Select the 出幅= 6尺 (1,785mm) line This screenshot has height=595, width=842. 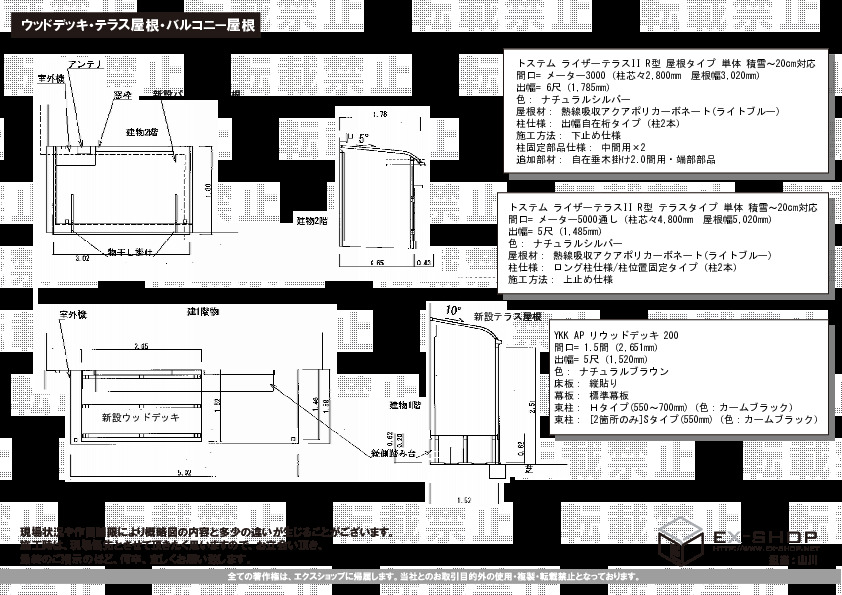563,88
